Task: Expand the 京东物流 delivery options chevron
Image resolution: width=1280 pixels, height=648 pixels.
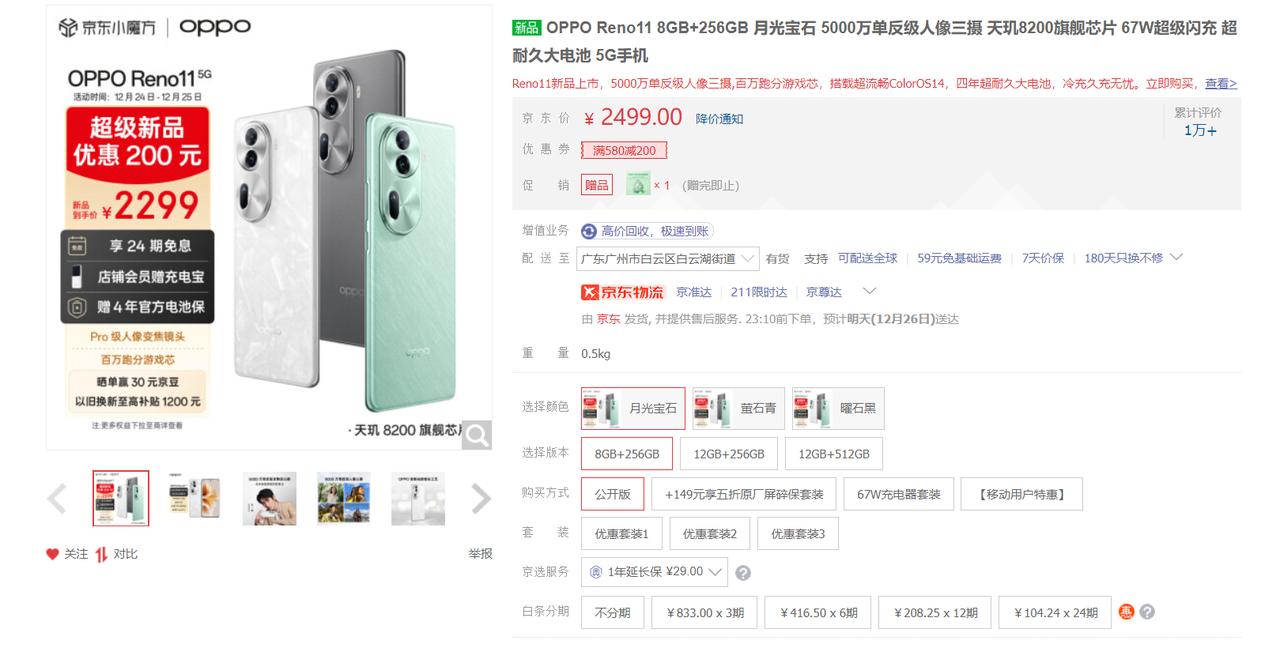Action: point(869,291)
